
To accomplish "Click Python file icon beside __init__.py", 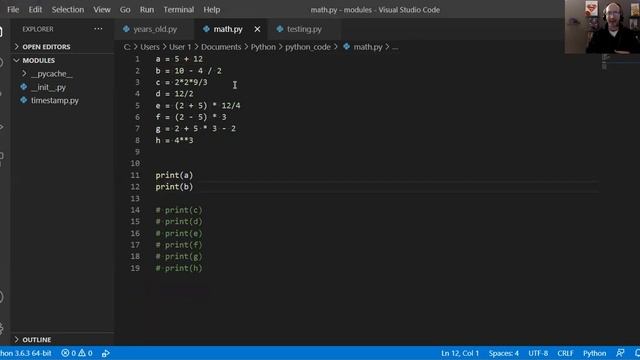I will [x=24, y=87].
